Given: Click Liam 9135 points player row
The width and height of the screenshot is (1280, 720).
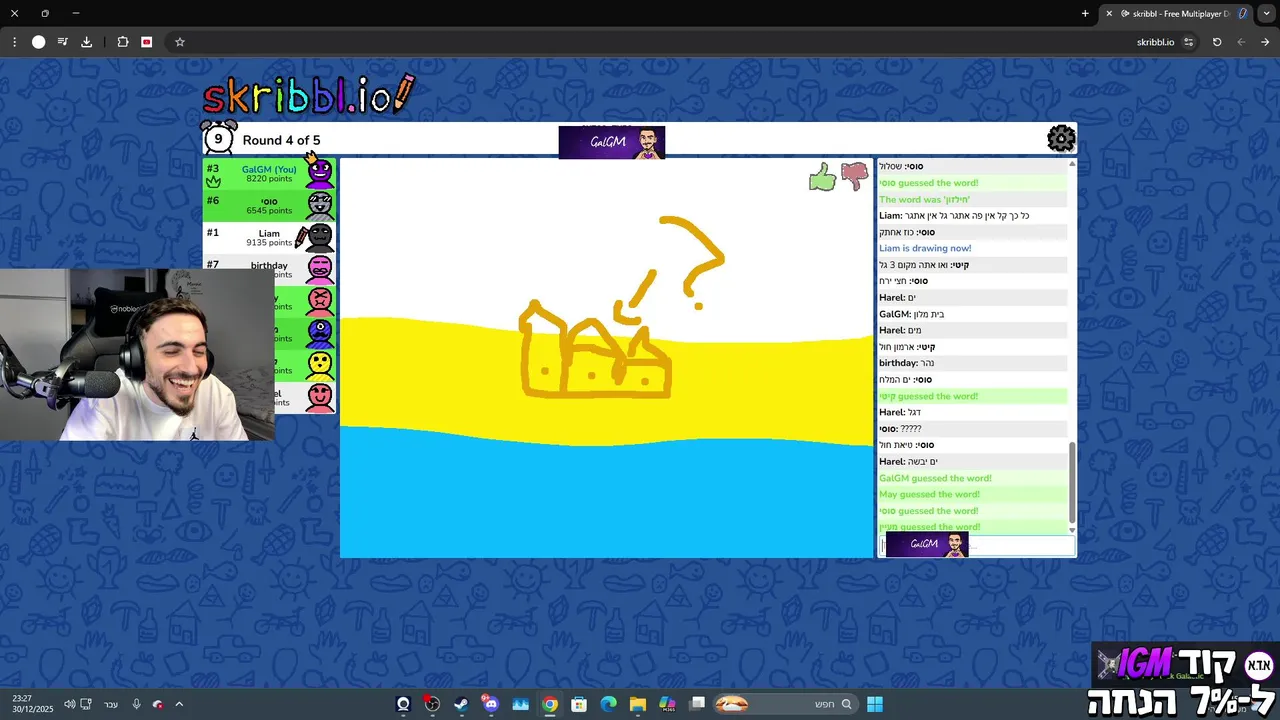Looking at the screenshot, I should (270, 237).
